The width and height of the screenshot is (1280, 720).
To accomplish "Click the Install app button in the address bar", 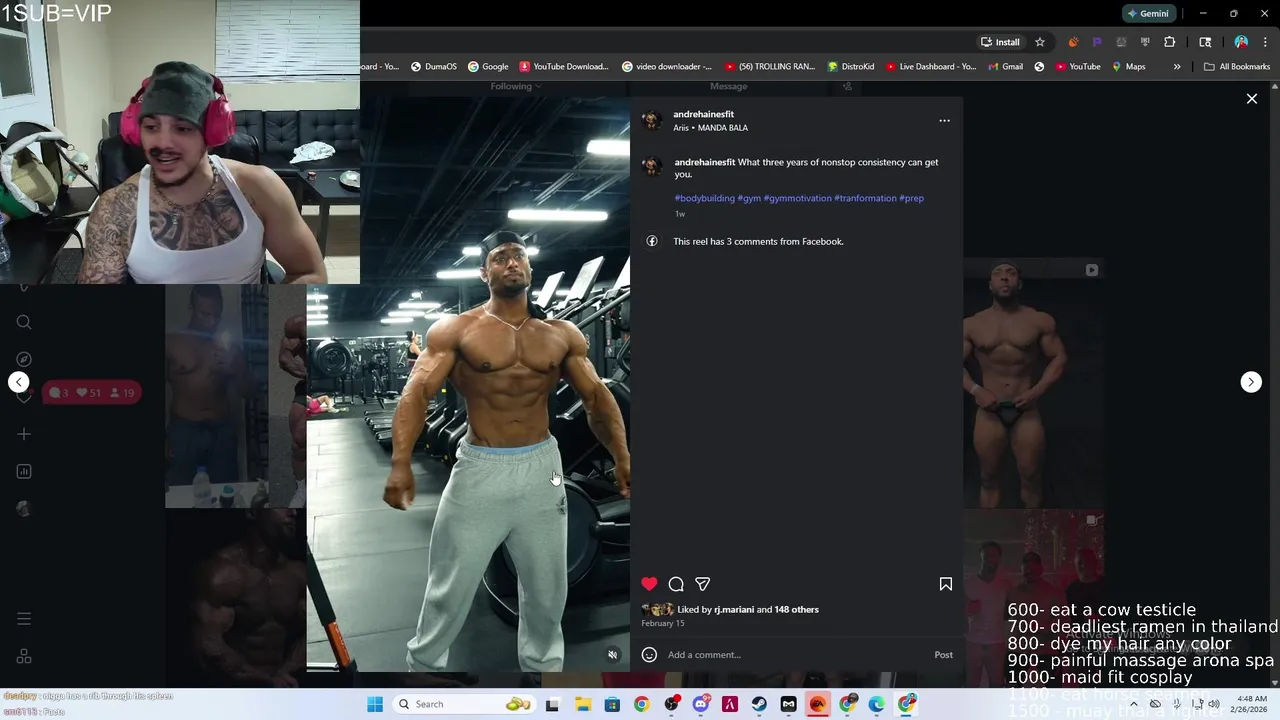I will click(x=1000, y=42).
